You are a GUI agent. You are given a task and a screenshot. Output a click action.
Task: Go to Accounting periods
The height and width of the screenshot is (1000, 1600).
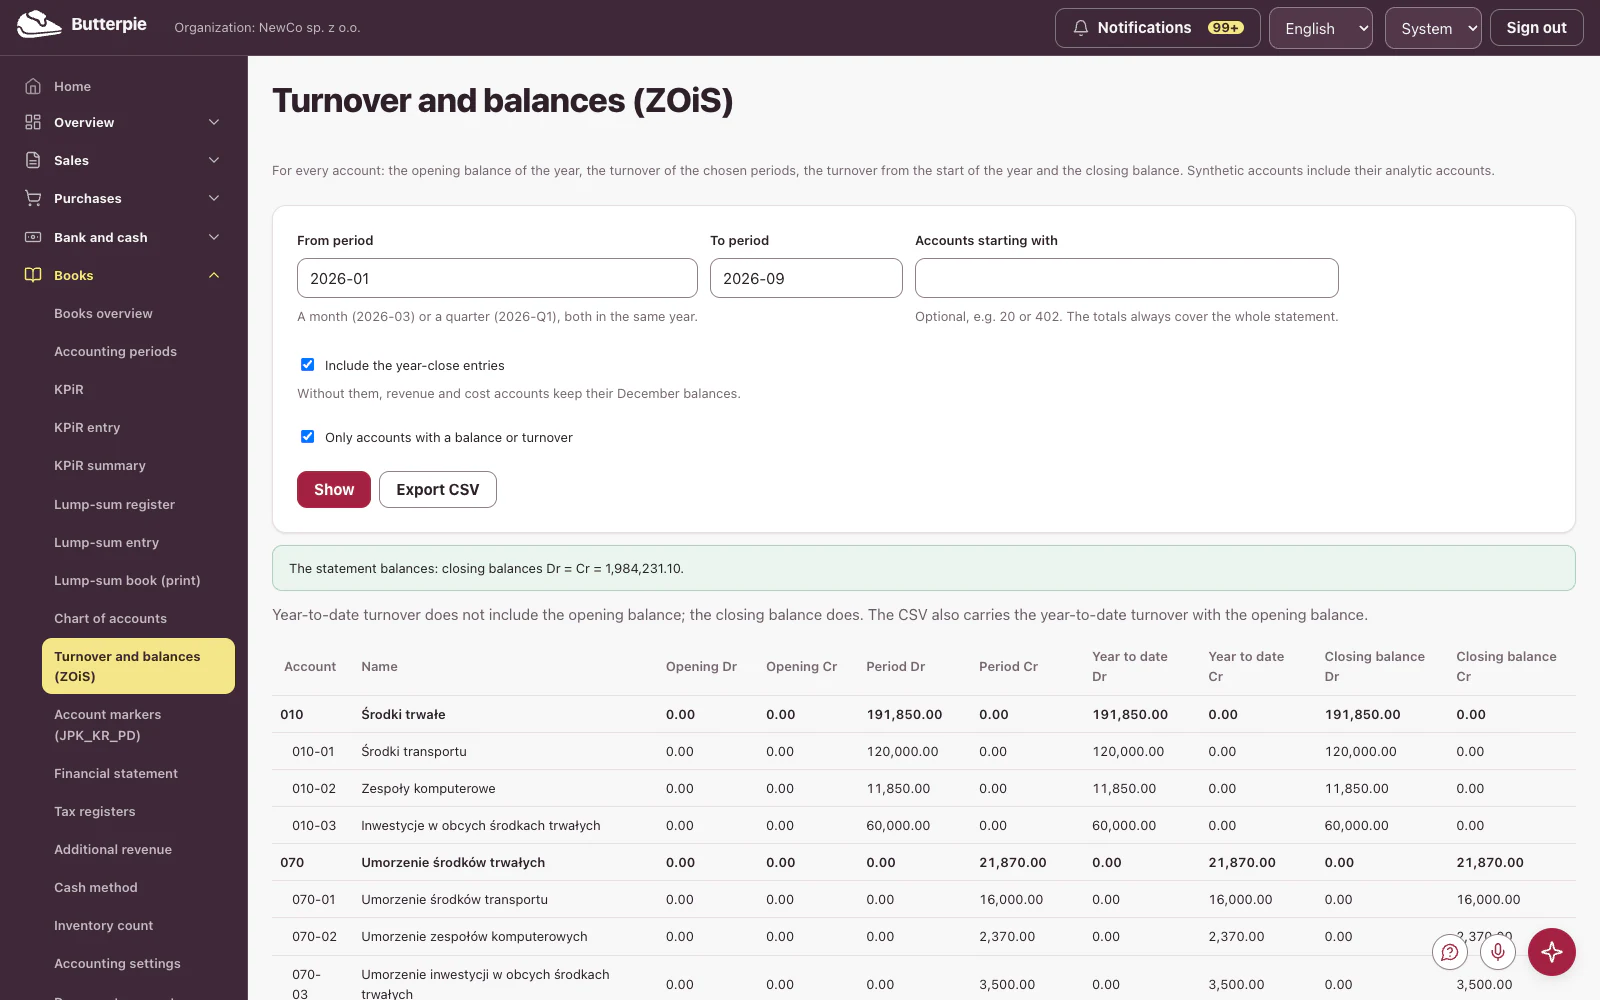[115, 351]
